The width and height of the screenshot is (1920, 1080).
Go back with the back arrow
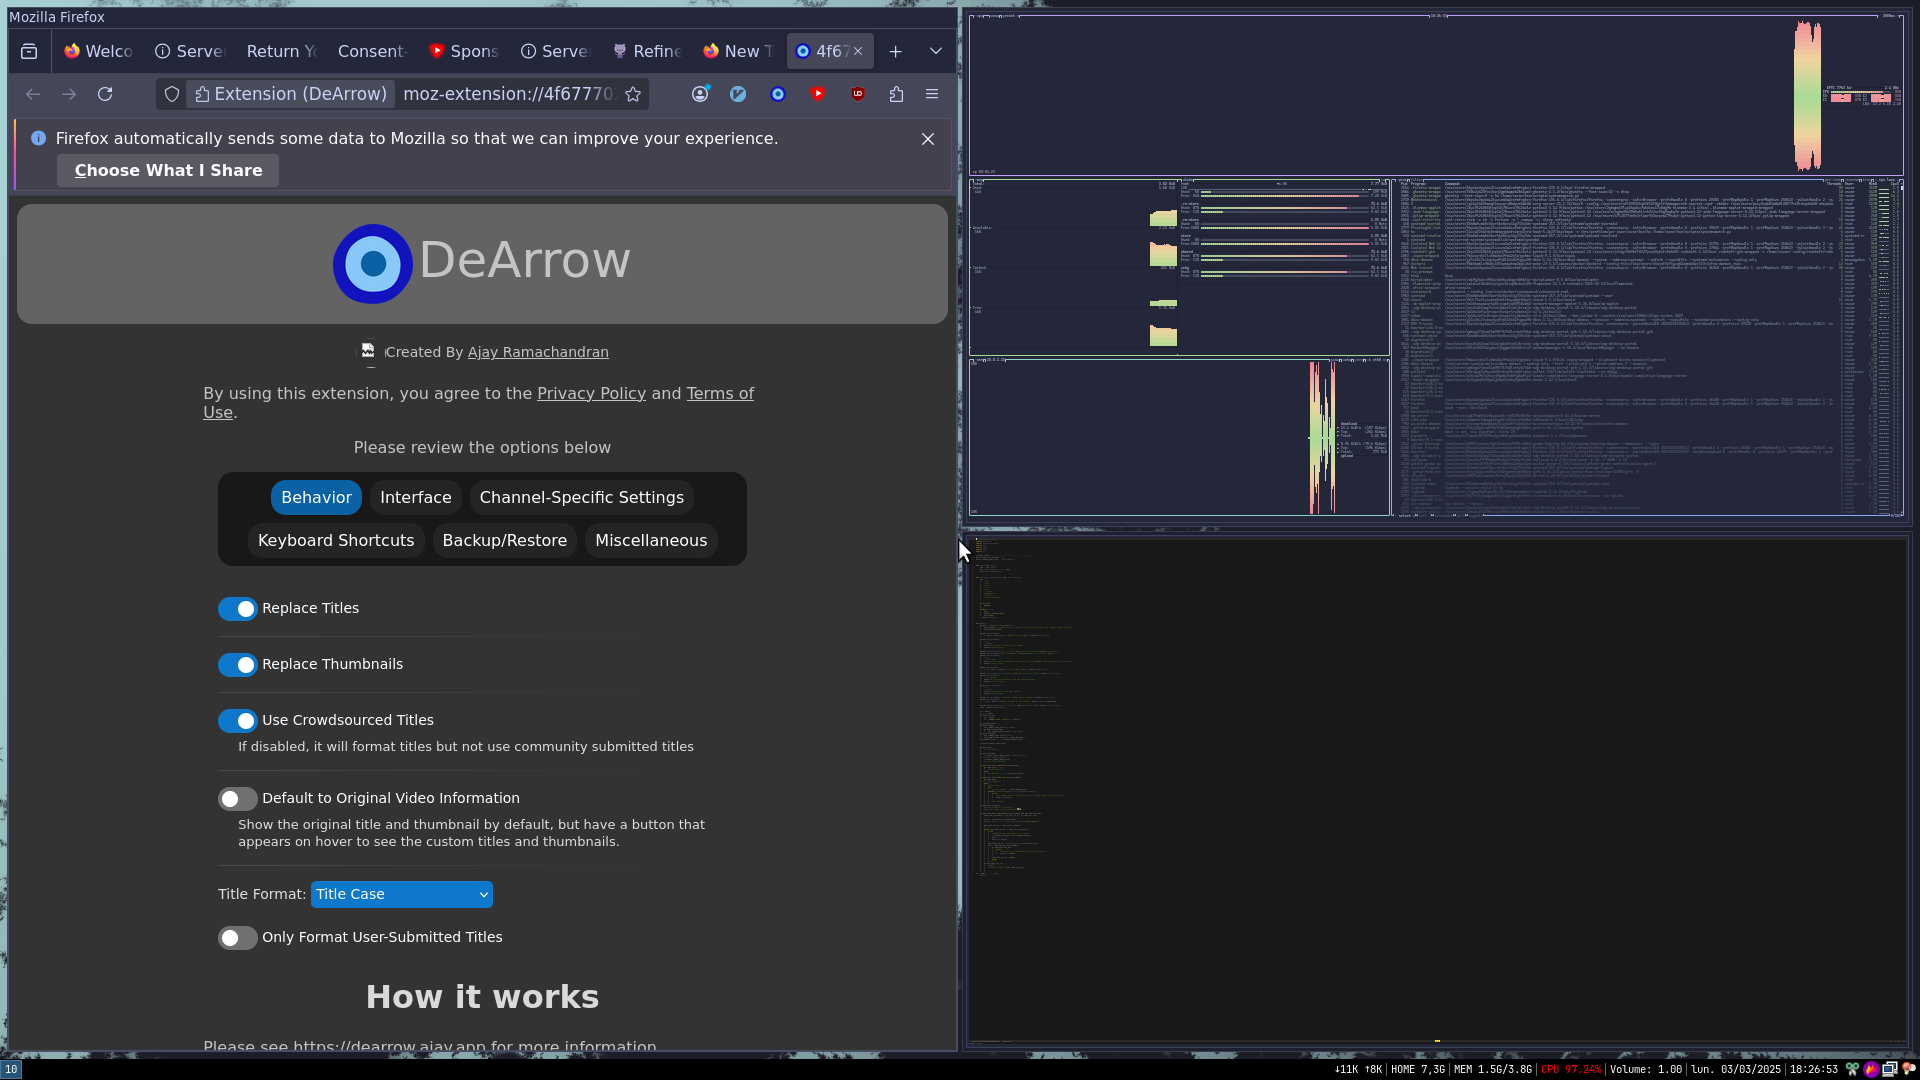33,94
